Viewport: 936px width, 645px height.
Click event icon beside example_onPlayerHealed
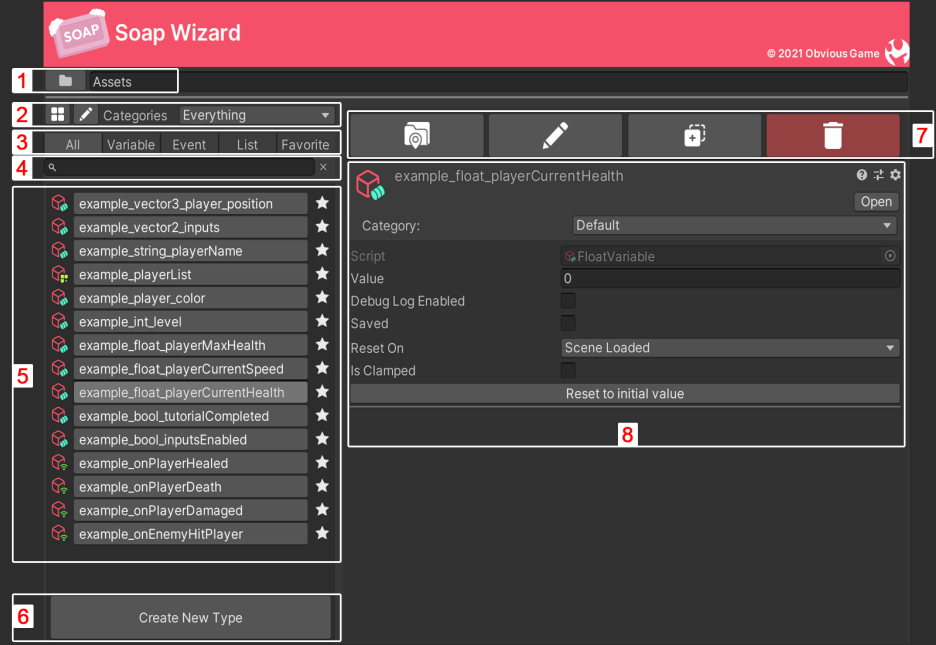[x=60, y=463]
